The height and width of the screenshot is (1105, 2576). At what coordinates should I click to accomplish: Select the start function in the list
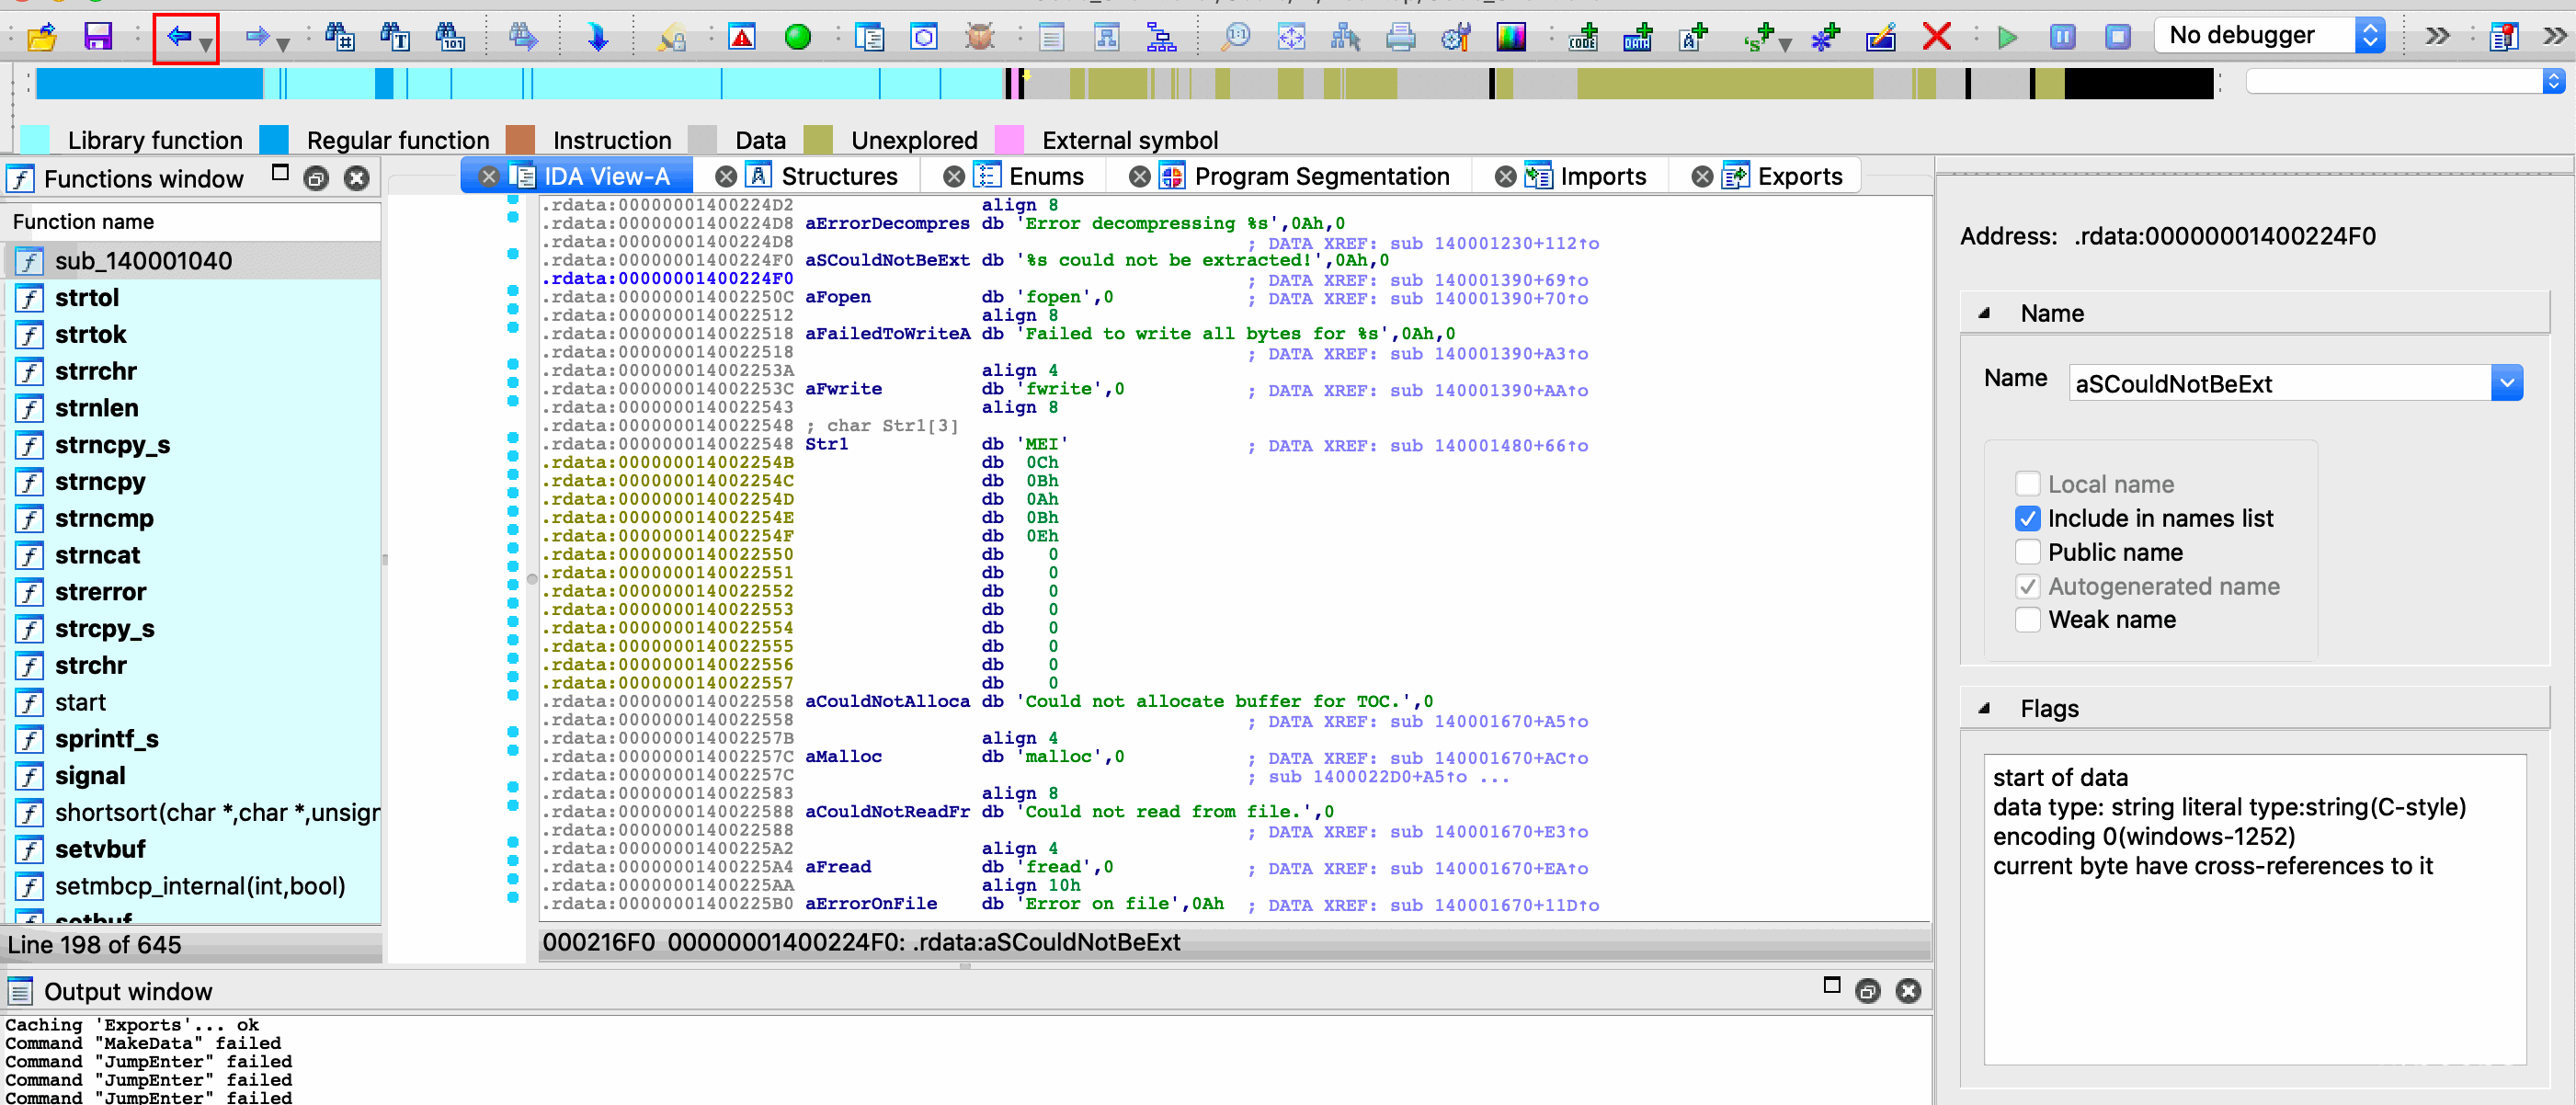[193, 703]
